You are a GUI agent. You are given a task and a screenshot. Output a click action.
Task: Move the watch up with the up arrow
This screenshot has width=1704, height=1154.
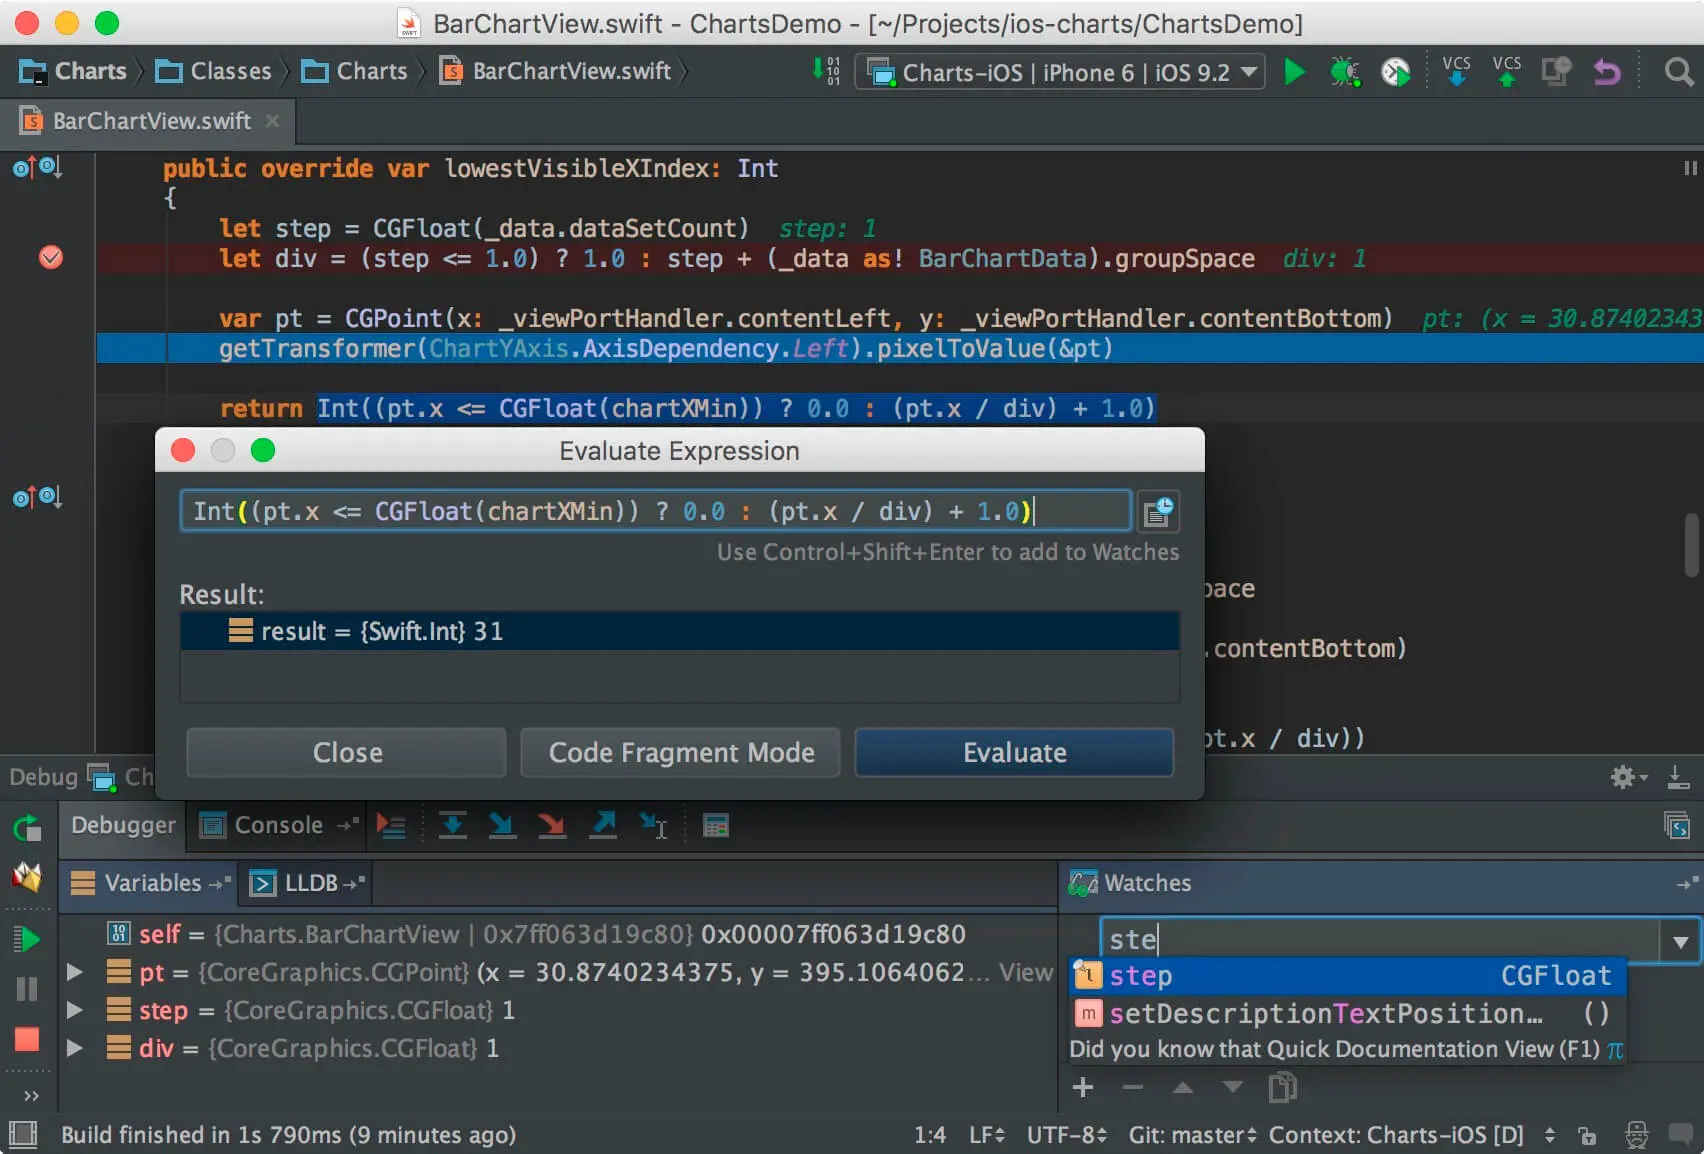[x=1183, y=1087]
